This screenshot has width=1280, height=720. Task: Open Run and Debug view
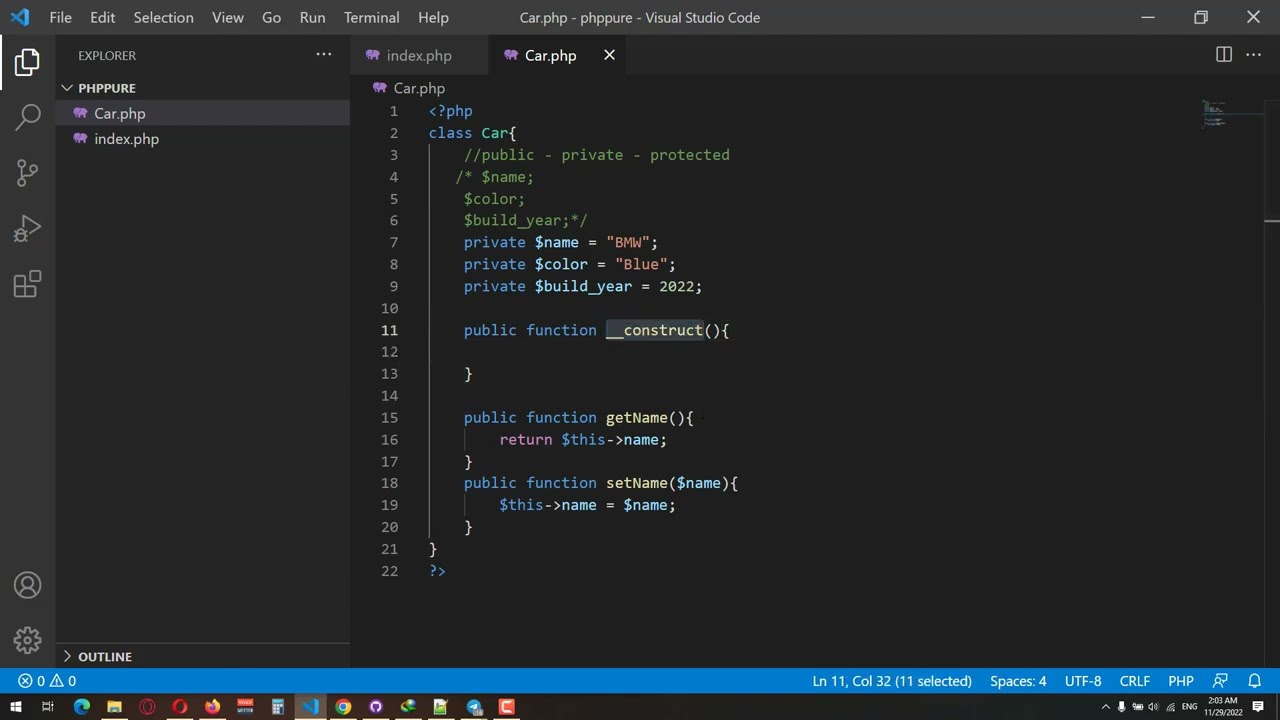[x=27, y=229]
